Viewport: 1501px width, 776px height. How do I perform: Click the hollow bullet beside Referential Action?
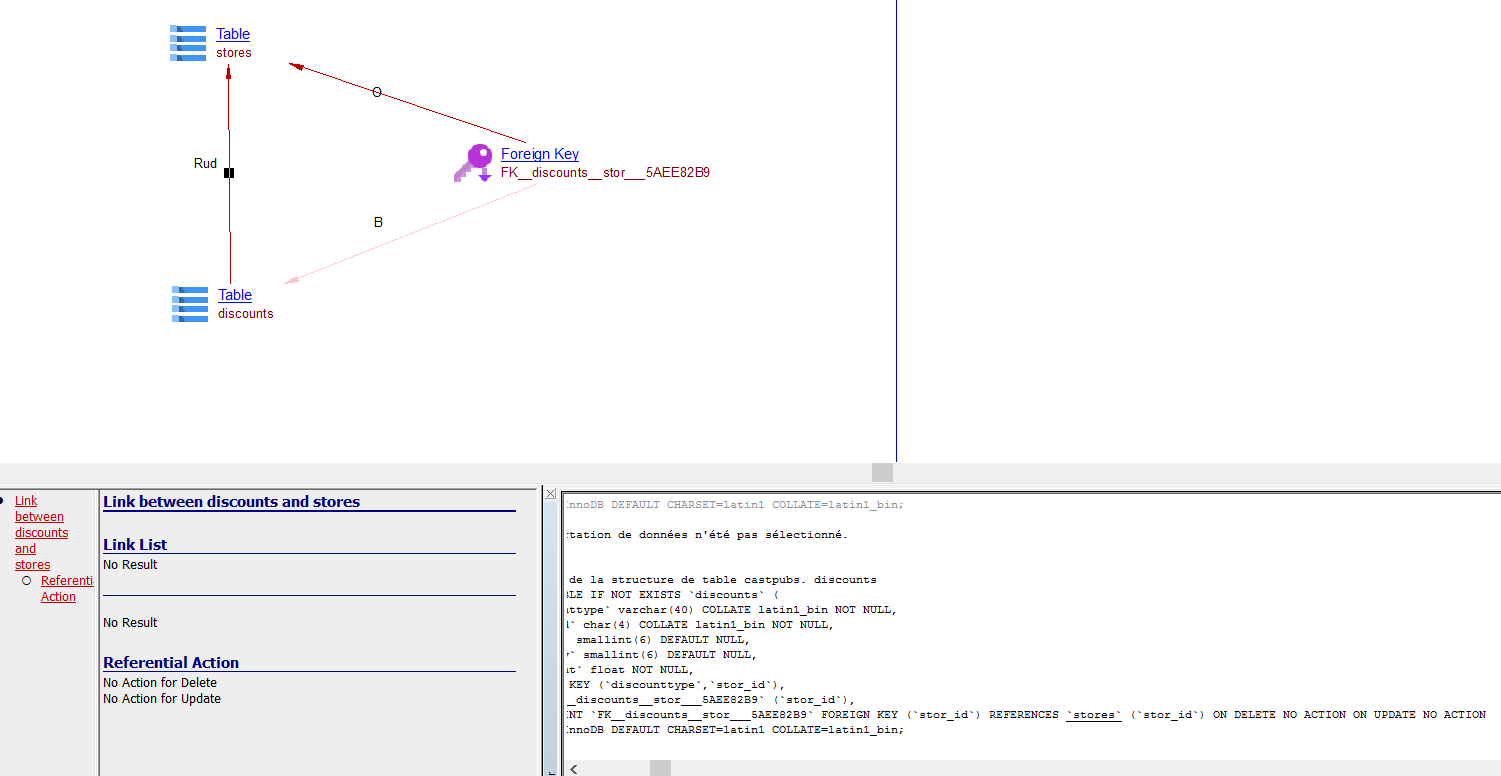coord(27,581)
